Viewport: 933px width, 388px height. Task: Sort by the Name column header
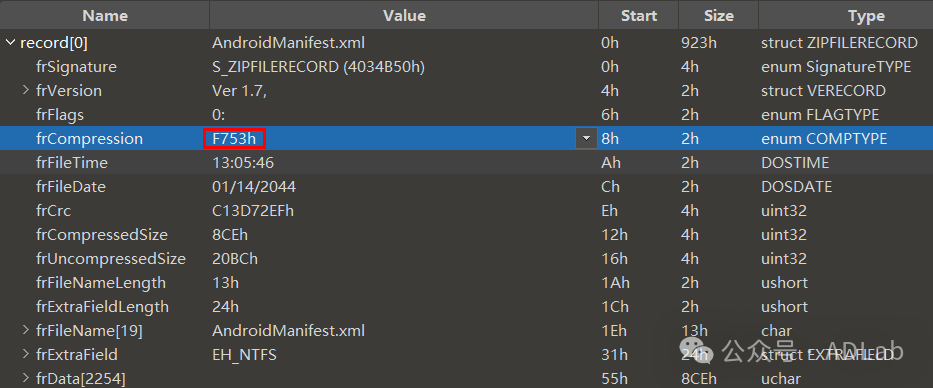coord(105,15)
